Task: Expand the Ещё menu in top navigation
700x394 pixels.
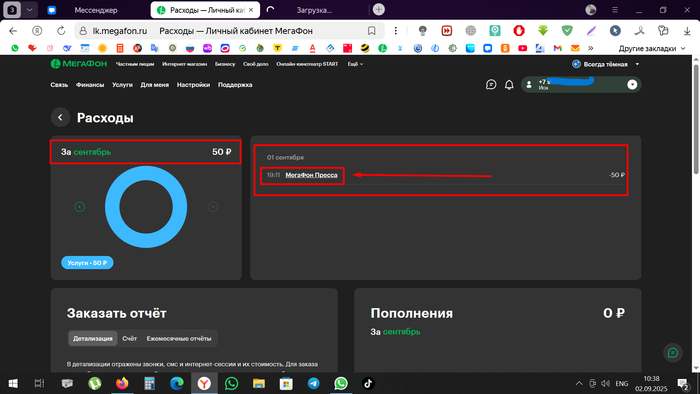Action: point(355,64)
